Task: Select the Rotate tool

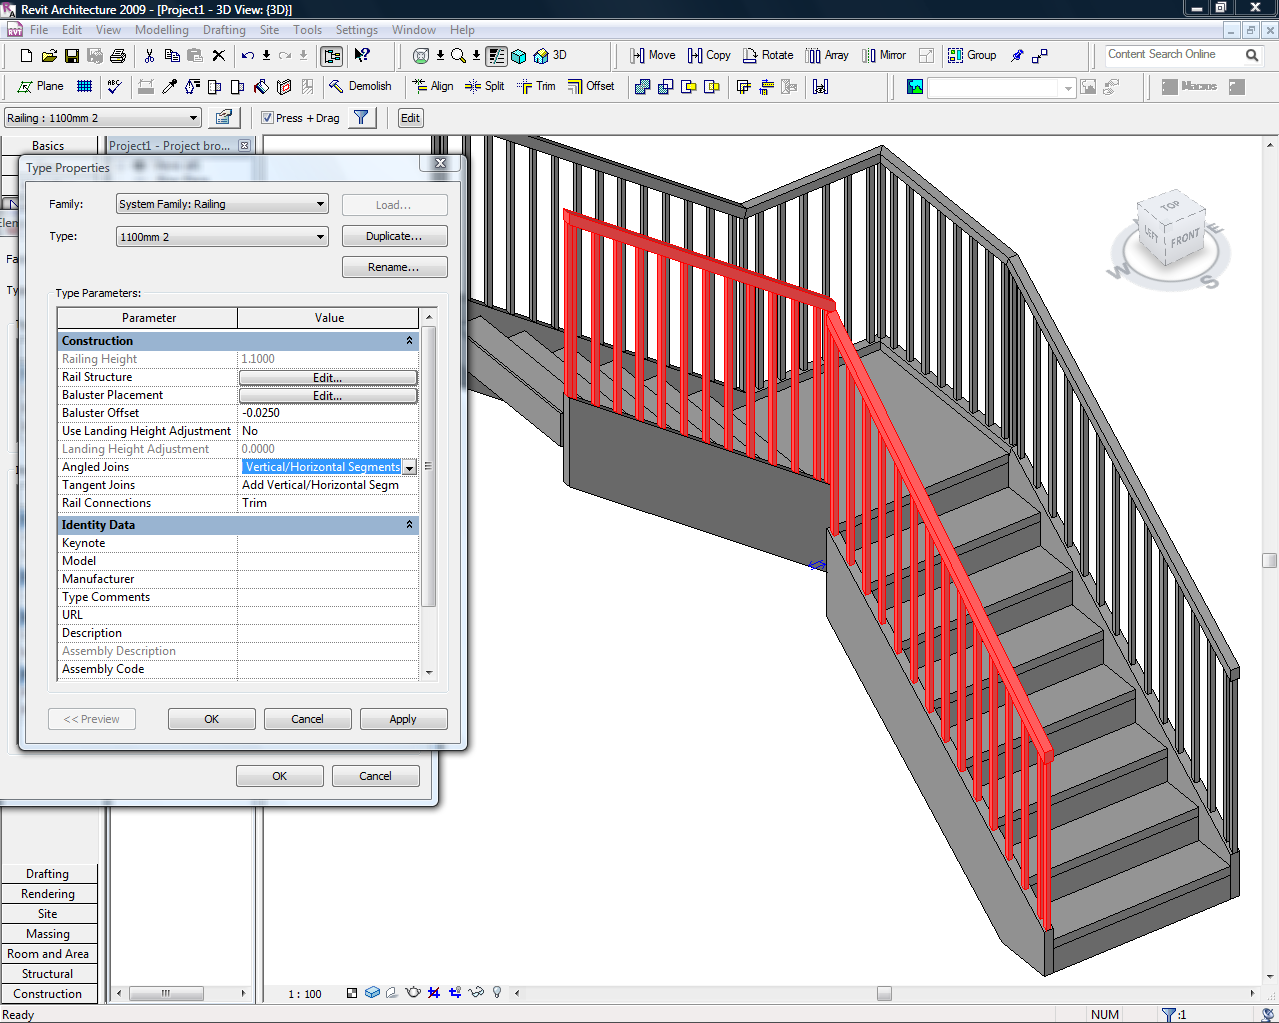Action: click(x=767, y=55)
